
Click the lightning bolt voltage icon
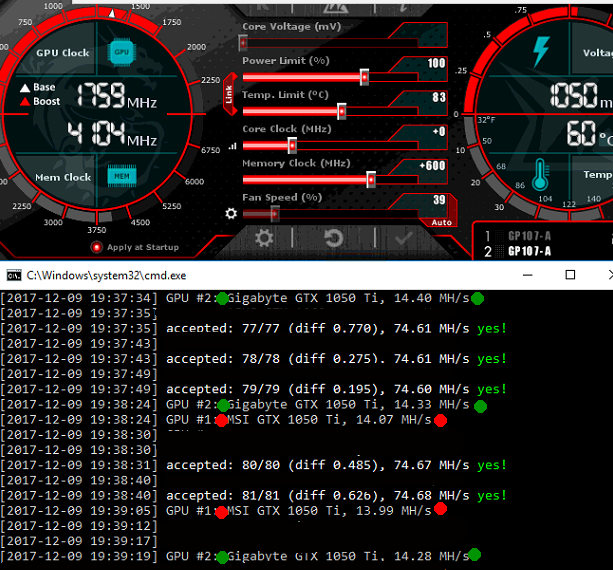click(541, 51)
